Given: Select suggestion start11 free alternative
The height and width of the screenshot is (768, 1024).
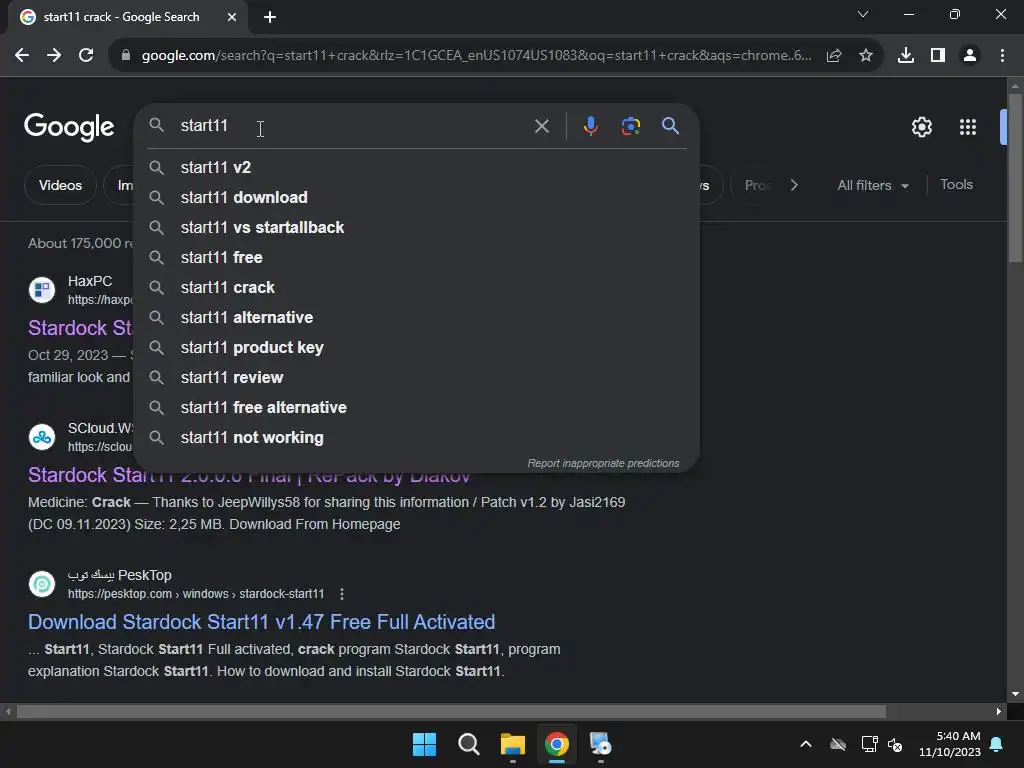Looking at the screenshot, I should coord(416,408).
